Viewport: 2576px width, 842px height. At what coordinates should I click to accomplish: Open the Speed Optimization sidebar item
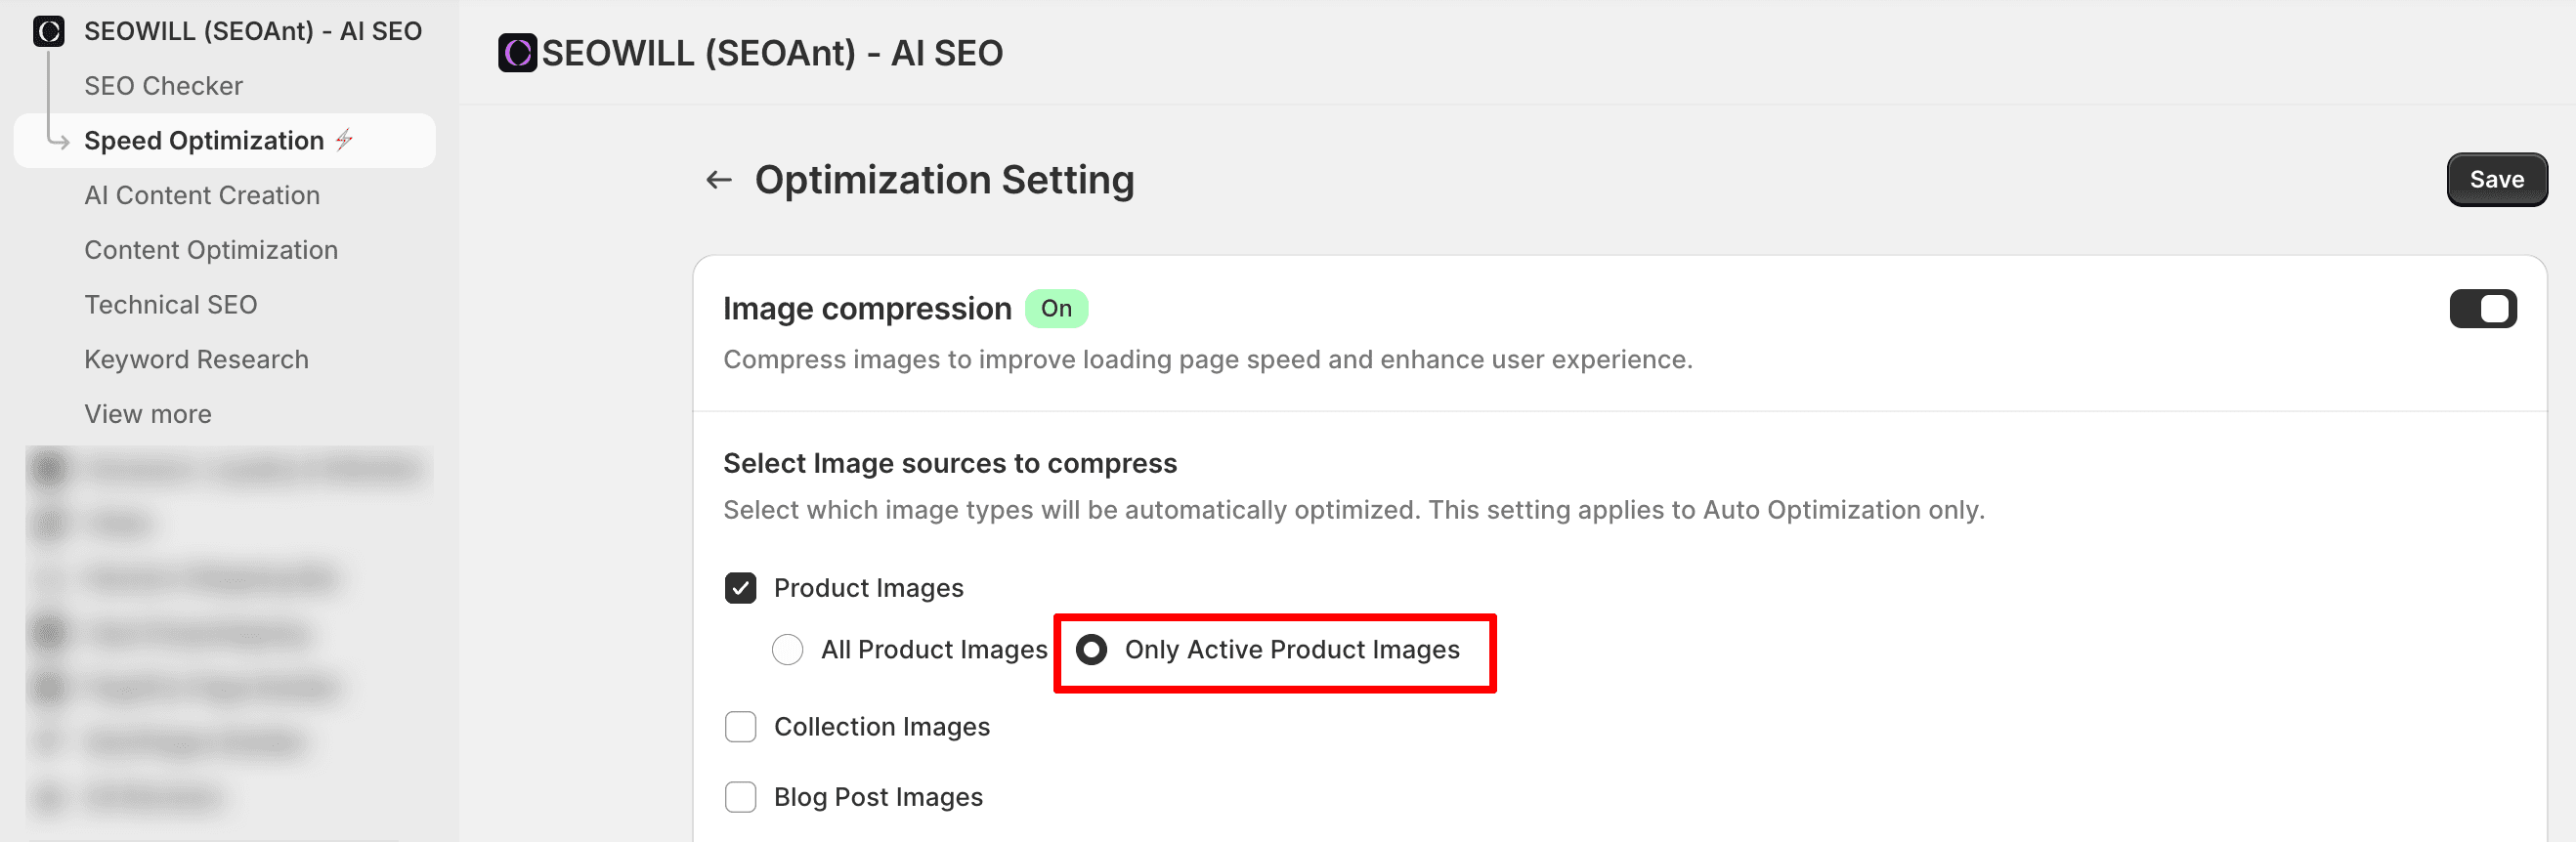point(204,141)
